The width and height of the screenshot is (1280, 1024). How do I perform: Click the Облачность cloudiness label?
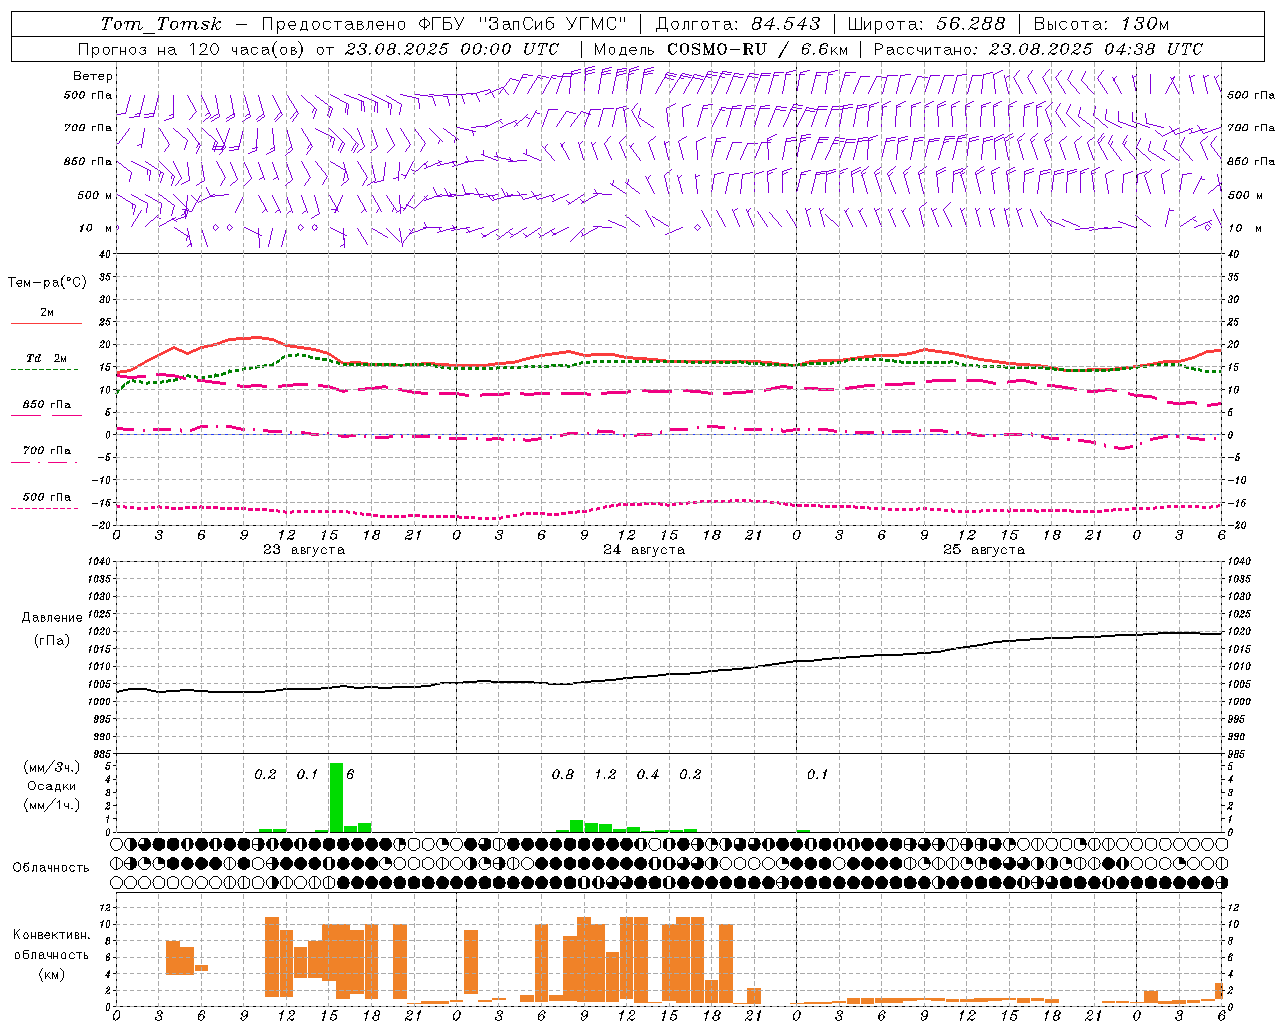click(x=51, y=868)
